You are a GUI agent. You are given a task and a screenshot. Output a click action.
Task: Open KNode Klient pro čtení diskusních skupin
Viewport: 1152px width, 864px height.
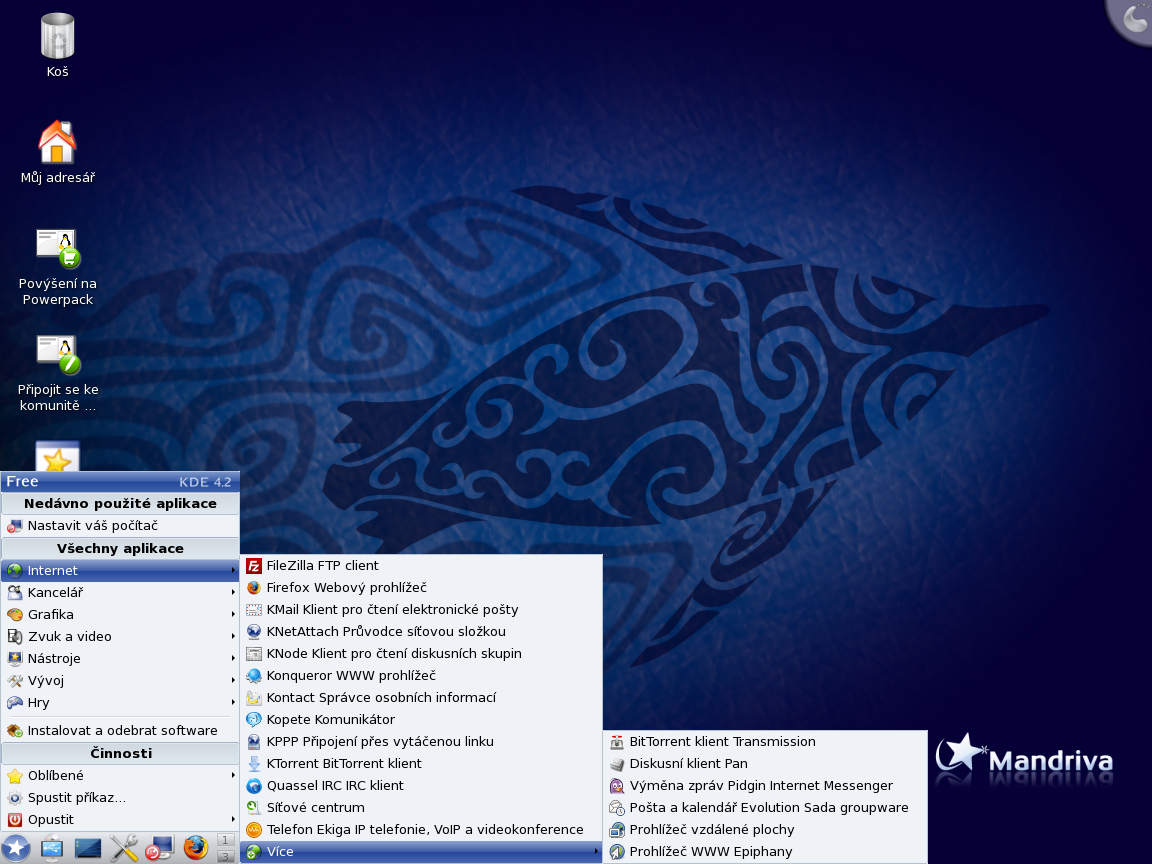[422, 654]
